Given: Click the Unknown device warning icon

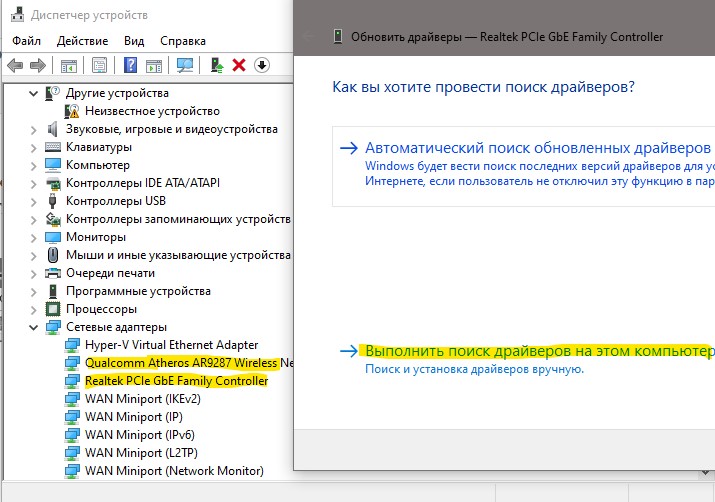Looking at the screenshot, I should pos(72,111).
